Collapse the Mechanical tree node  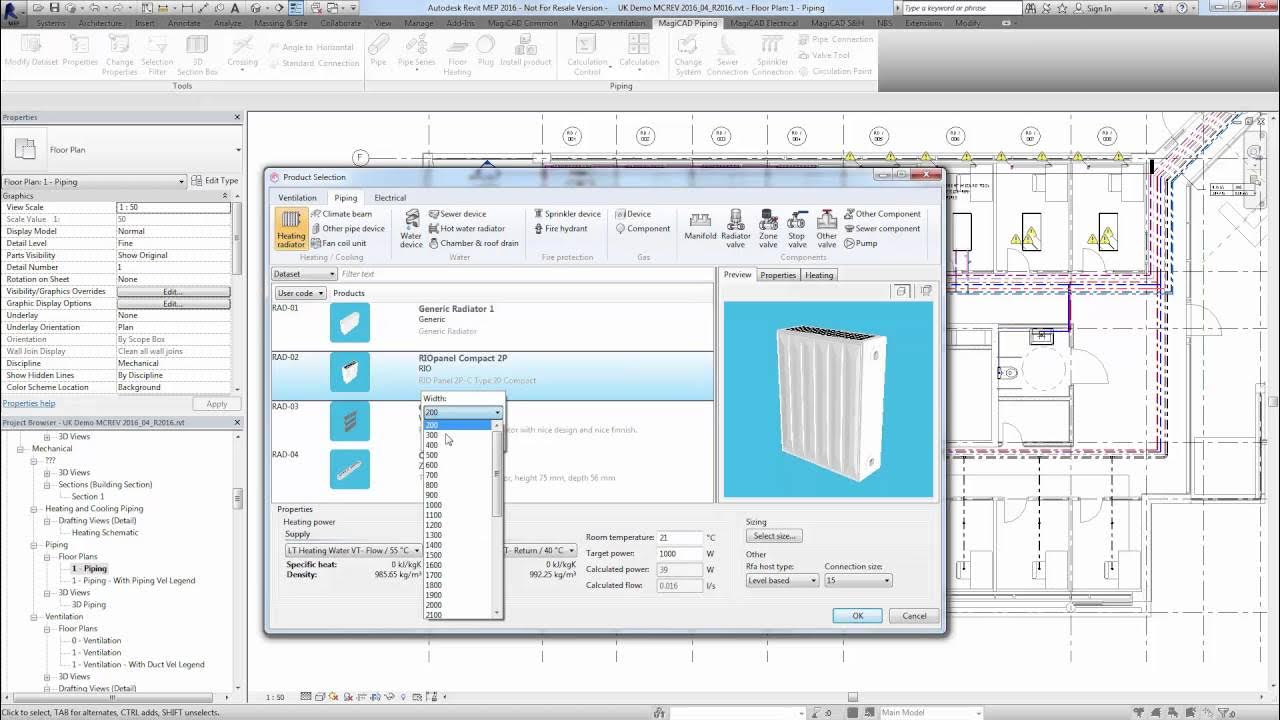point(20,449)
